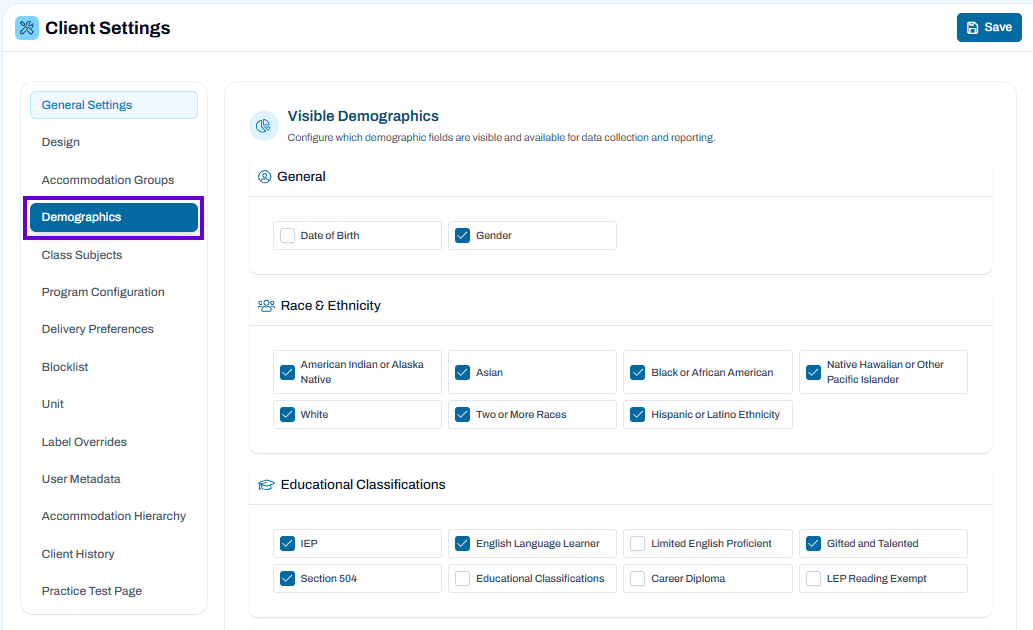Uncheck Gifted and Talented
This screenshot has width=1033, height=630.
(x=814, y=544)
